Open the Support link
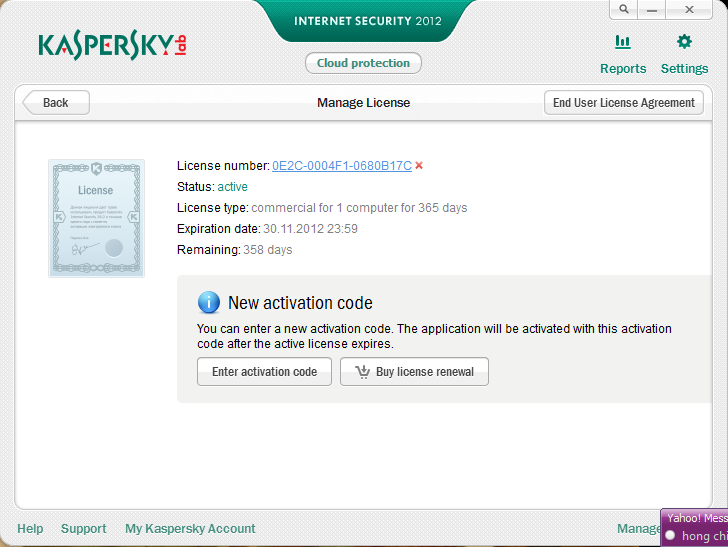Viewport: 728px width, 547px height. coord(84,528)
